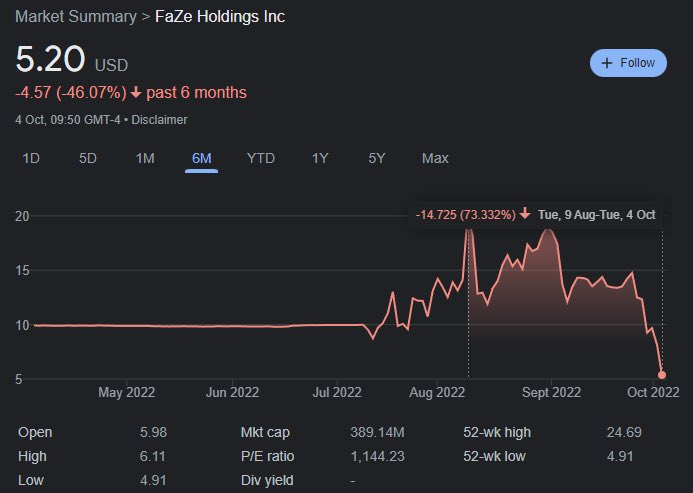This screenshot has height=493, width=693.
Task: Click the current price dot on the chart
Action: 662,375
